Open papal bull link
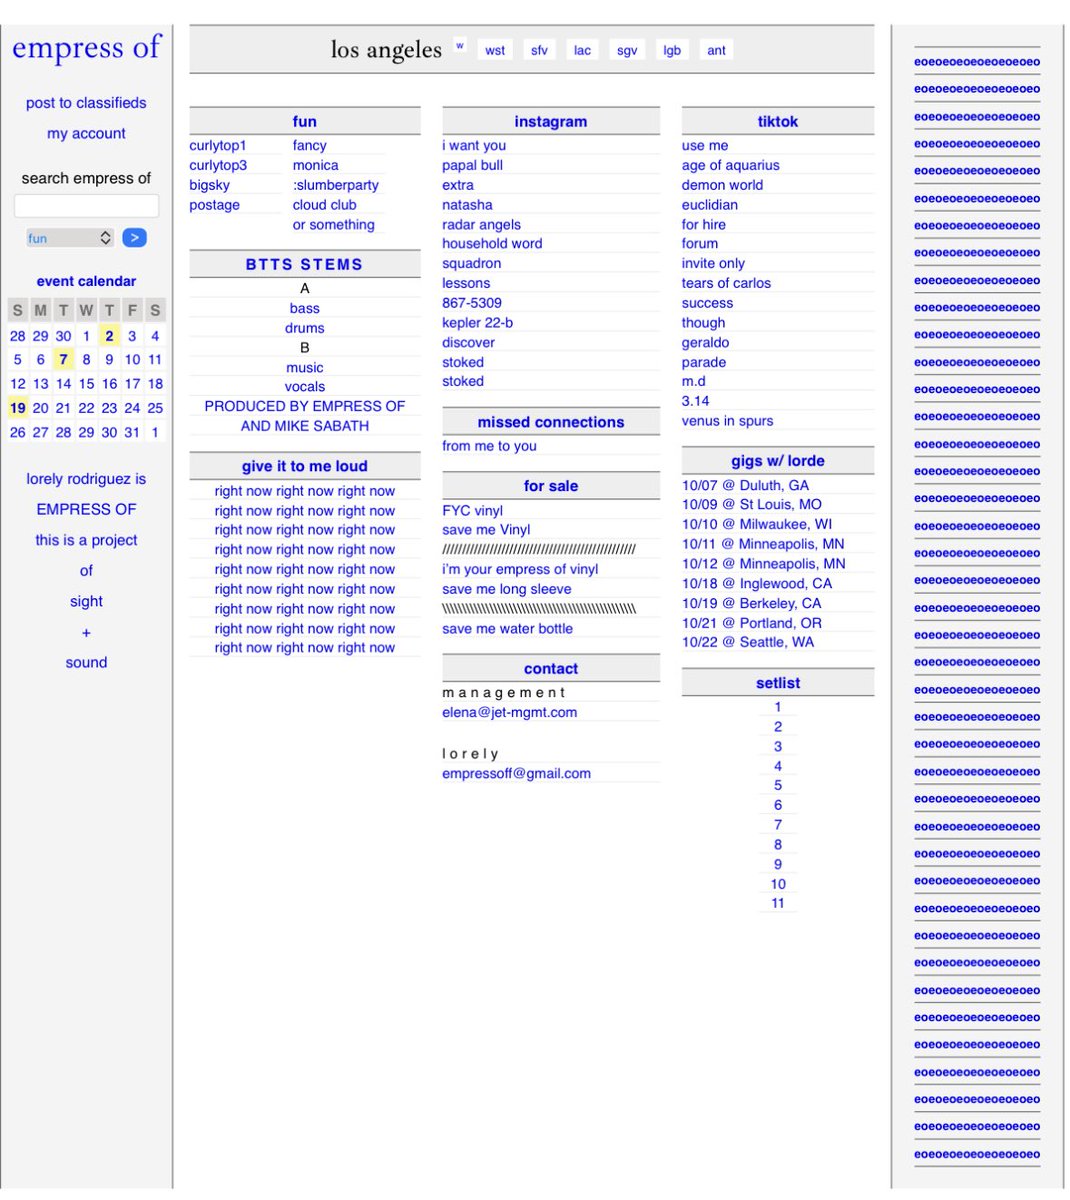This screenshot has width=1070, height=1200. click(x=473, y=166)
